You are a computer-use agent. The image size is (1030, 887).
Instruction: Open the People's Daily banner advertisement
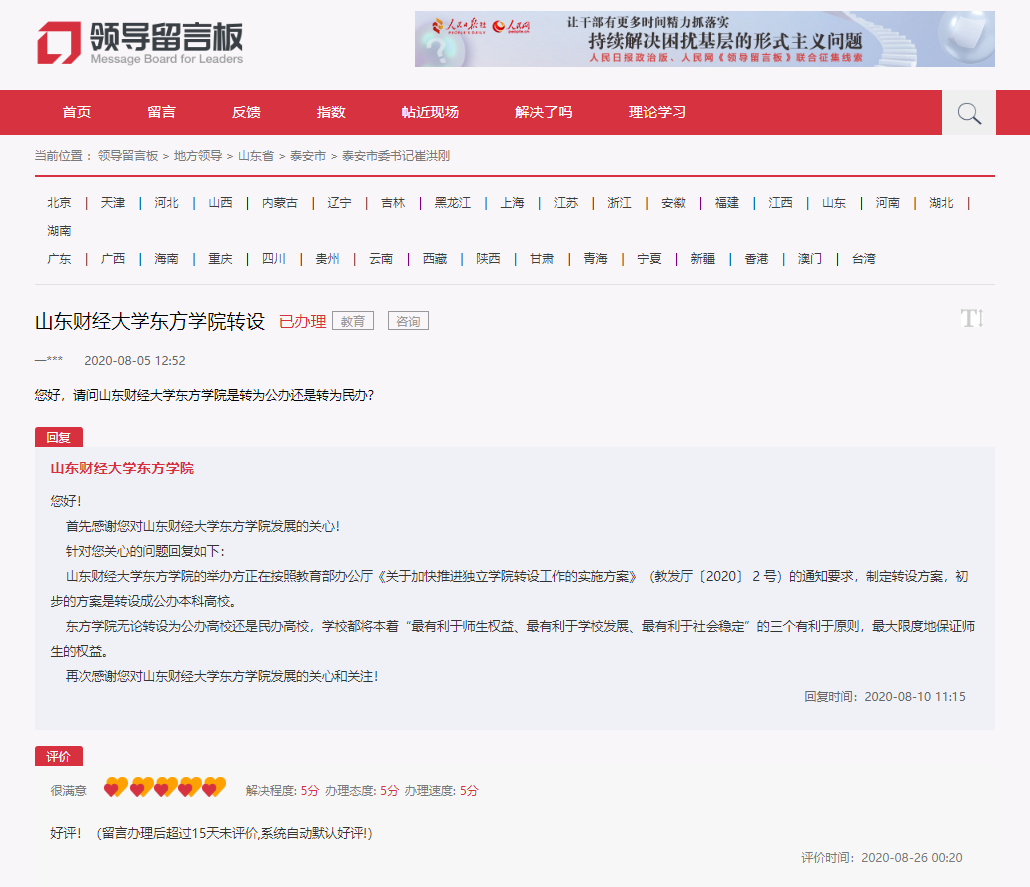pos(704,39)
